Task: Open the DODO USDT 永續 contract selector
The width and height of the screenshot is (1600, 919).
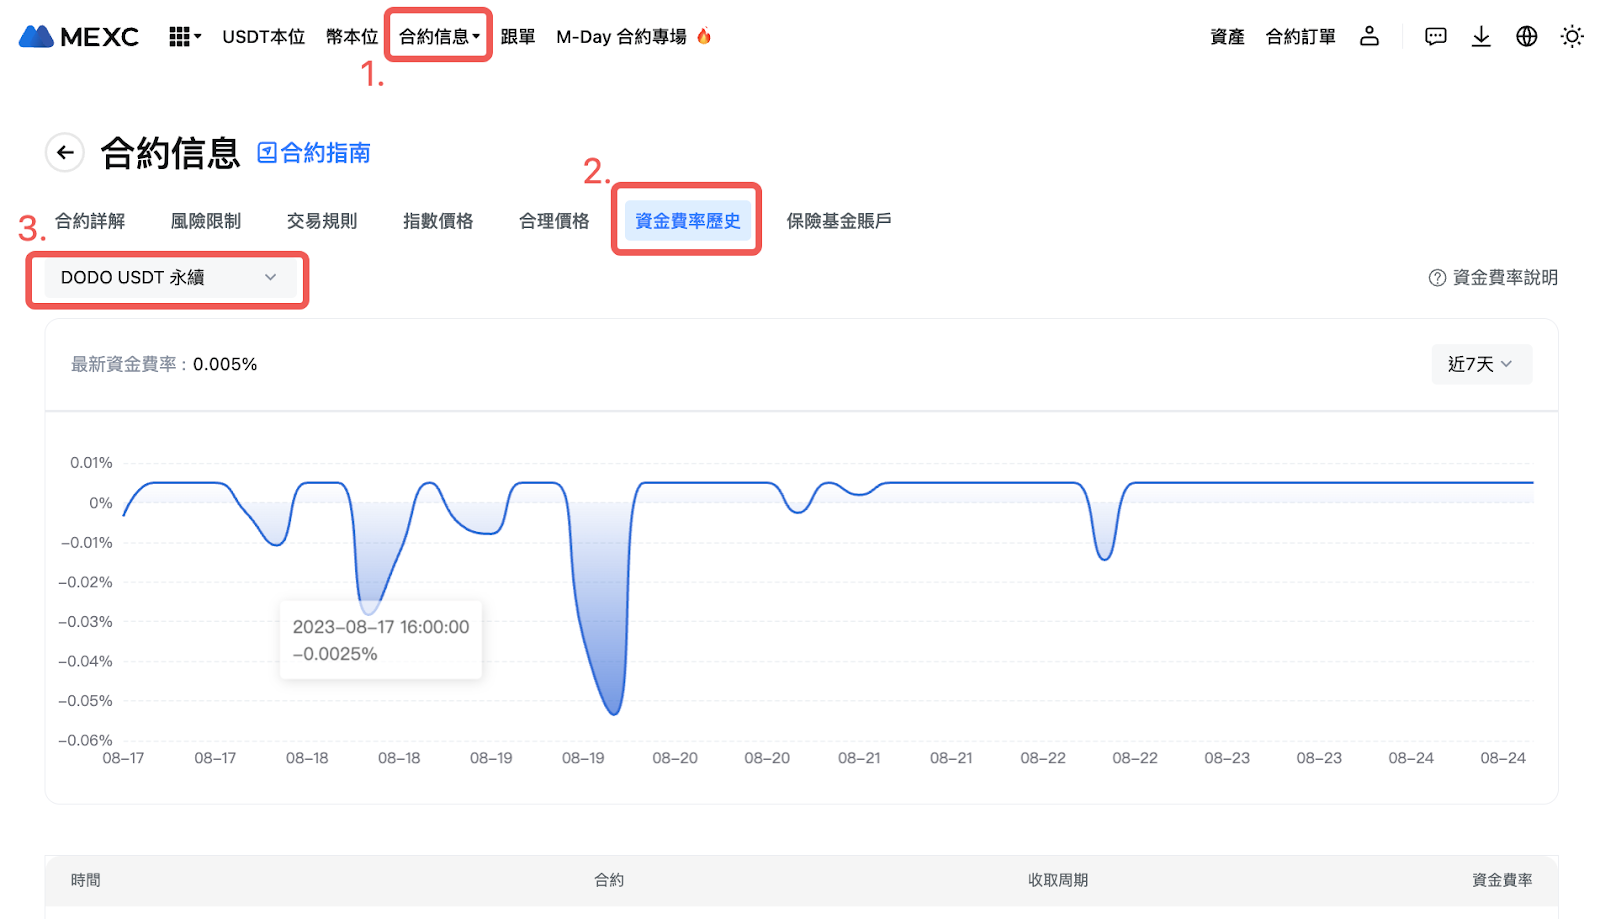Action: click(x=167, y=278)
